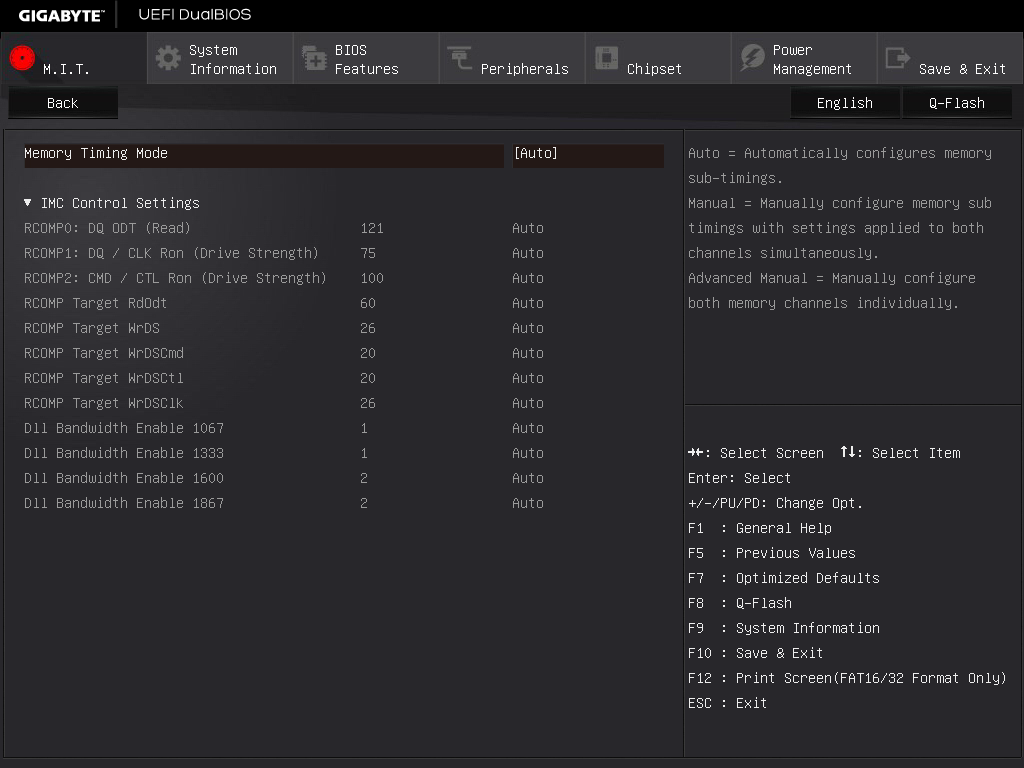Screen dimensions: 1024x768
Task: Click the red M.I.T. gauge icon
Action: (22, 58)
